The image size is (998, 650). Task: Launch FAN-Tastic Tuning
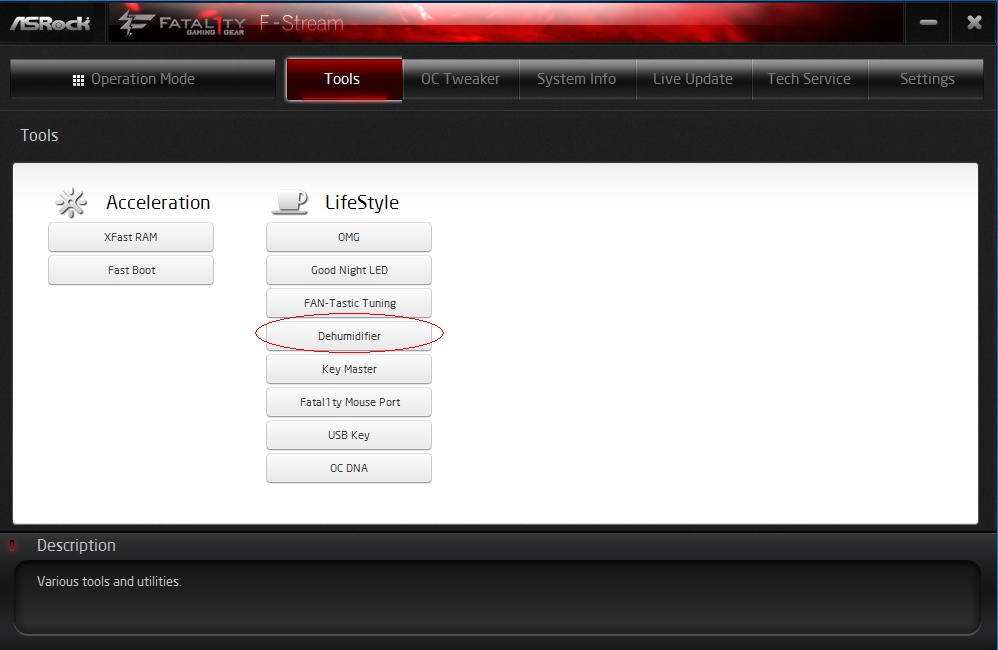pos(349,303)
